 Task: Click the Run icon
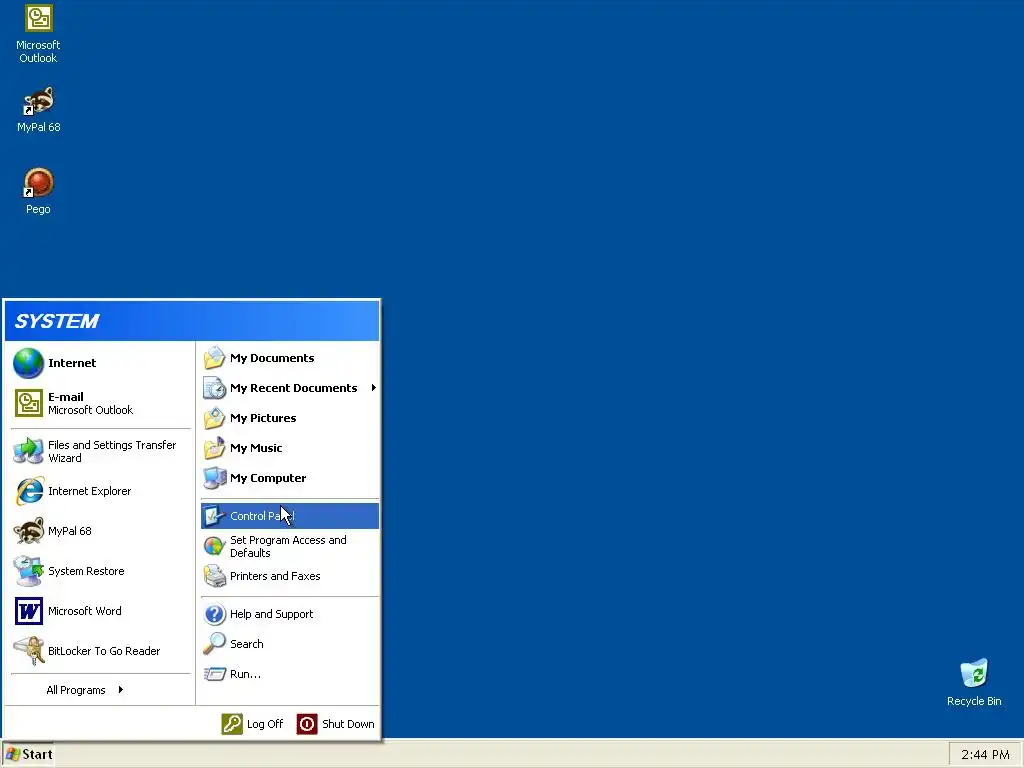(214, 674)
